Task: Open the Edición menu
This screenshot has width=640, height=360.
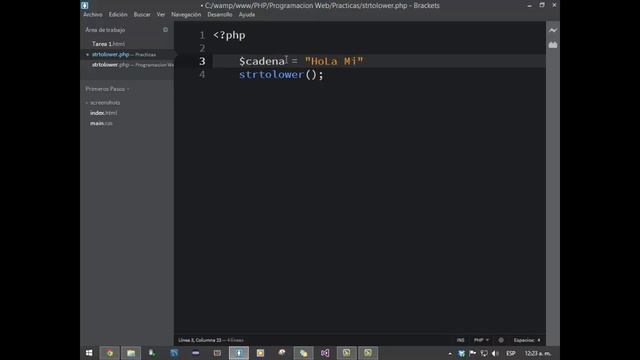Action: pos(118,15)
